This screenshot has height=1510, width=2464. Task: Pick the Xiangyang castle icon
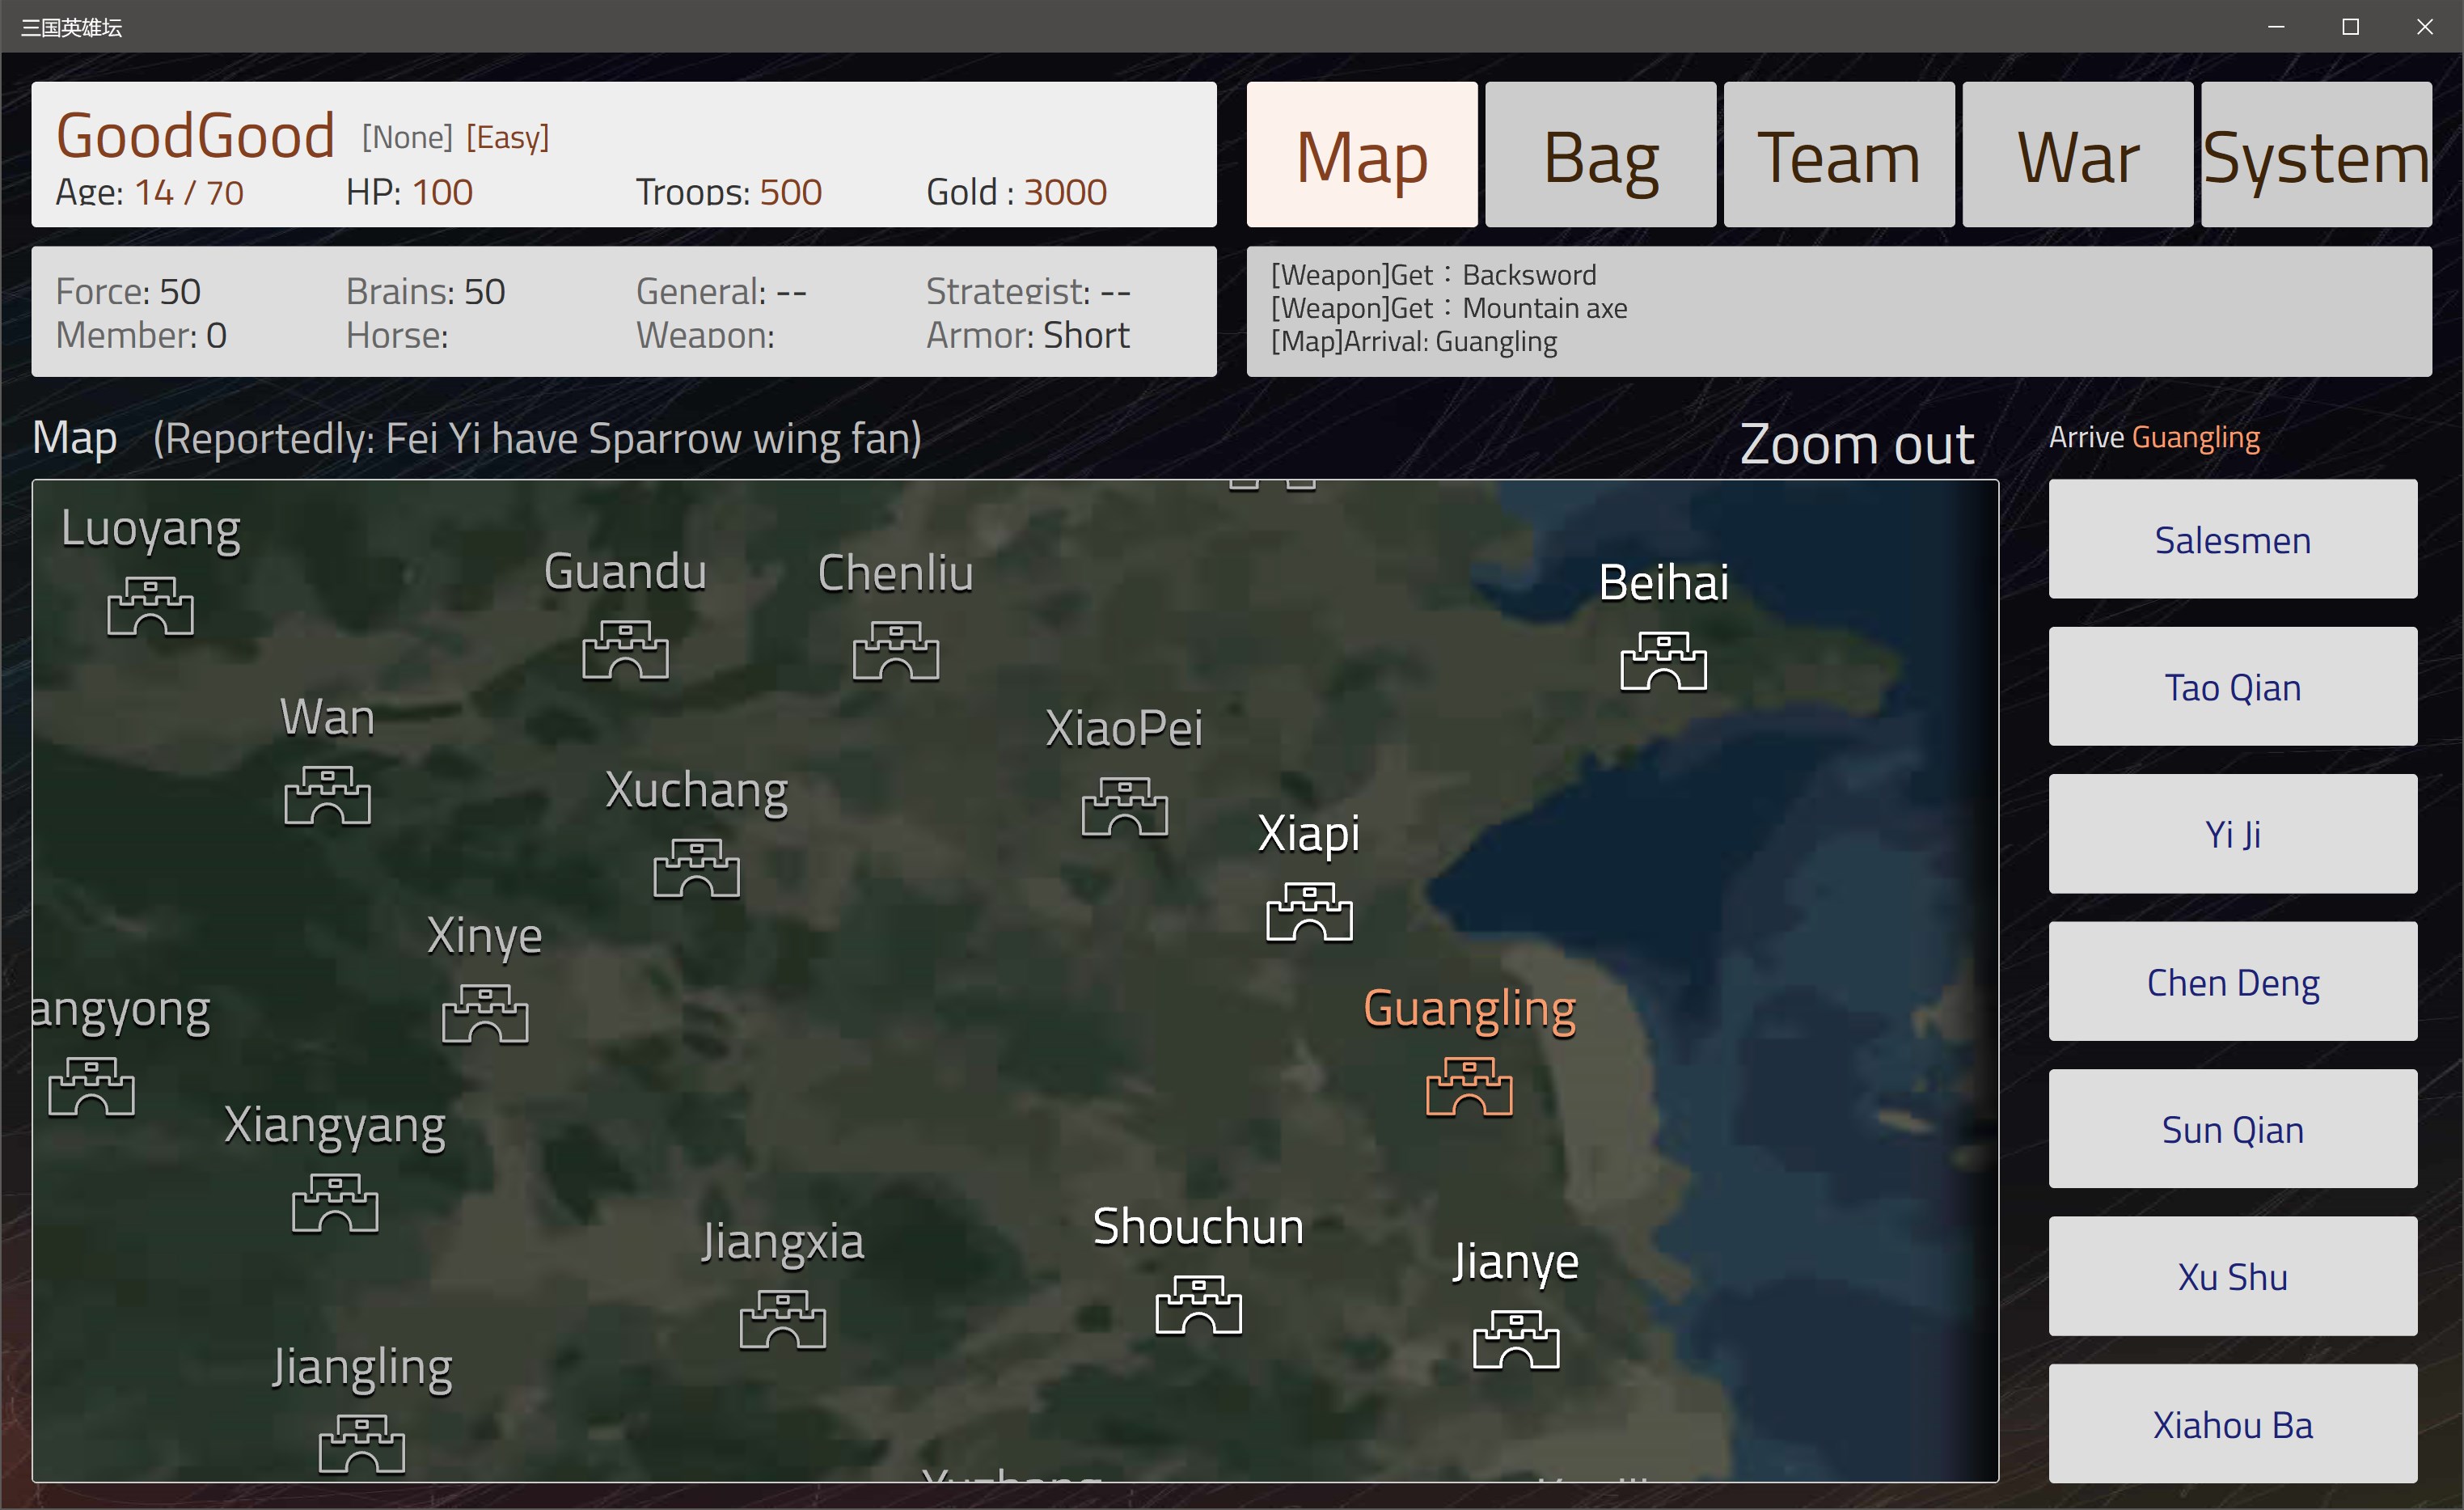(x=335, y=1204)
